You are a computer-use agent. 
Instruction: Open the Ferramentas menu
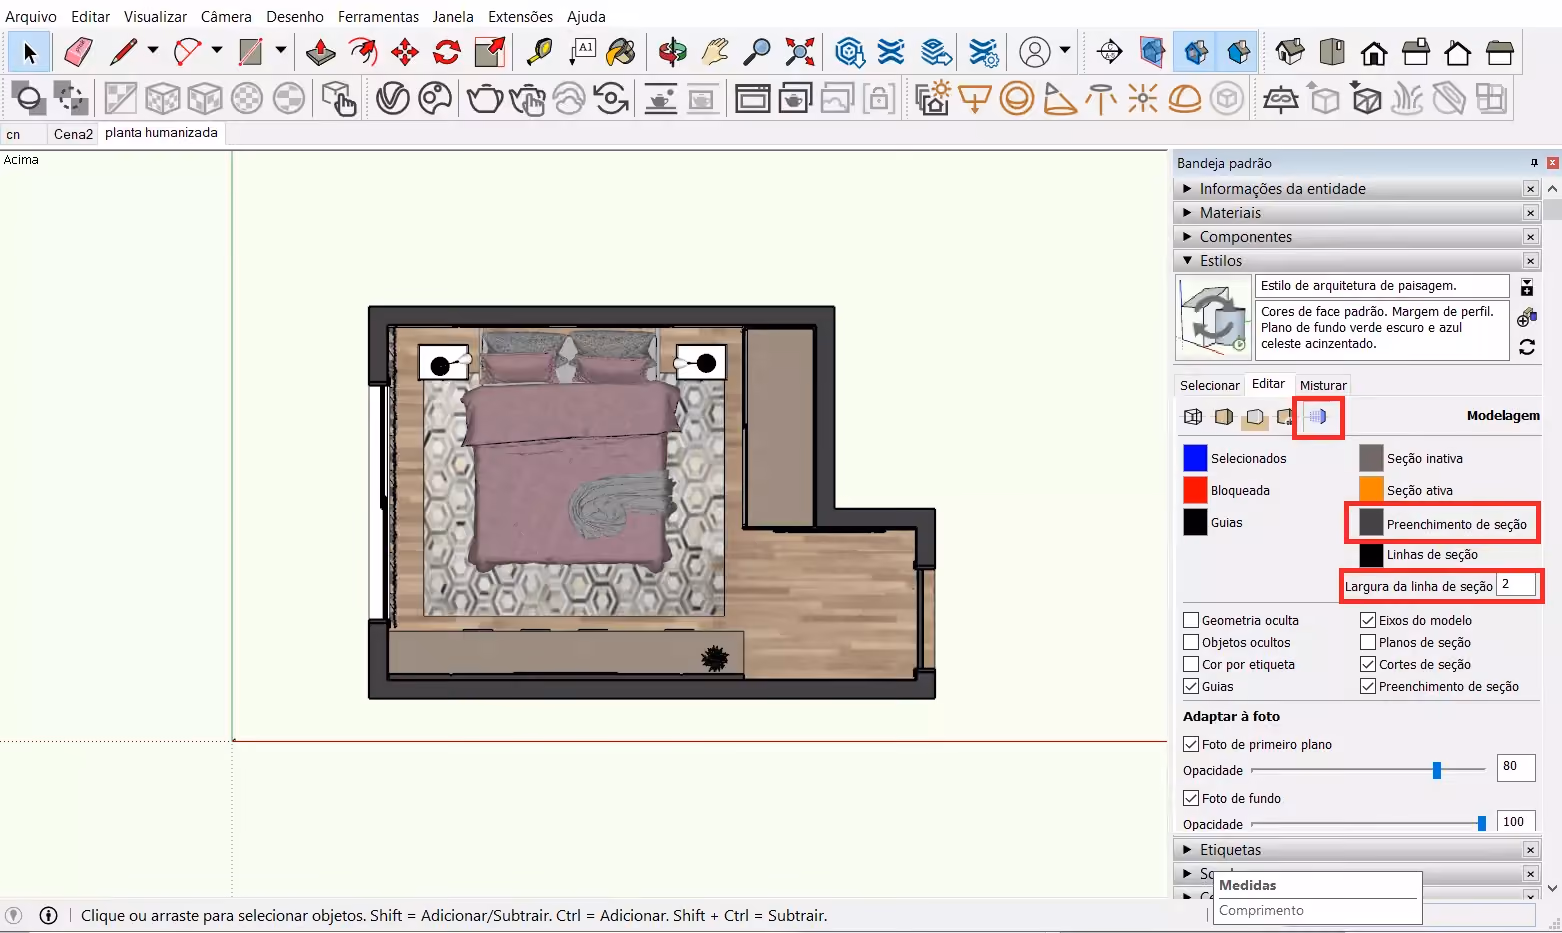[378, 17]
